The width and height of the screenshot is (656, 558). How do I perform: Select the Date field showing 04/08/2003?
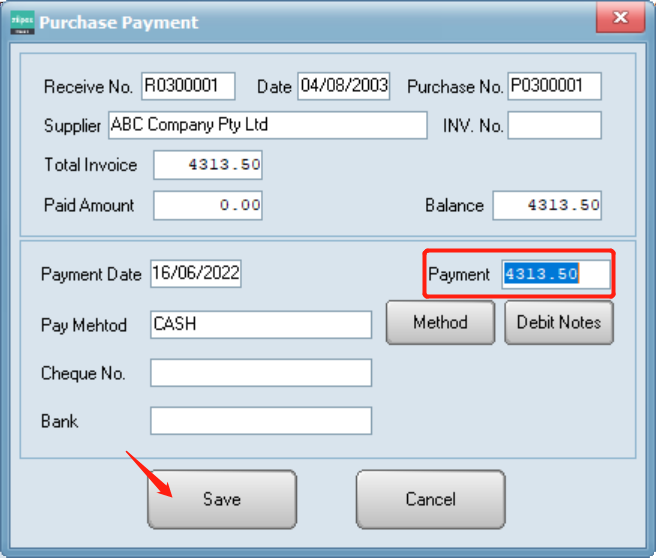[x=344, y=87]
